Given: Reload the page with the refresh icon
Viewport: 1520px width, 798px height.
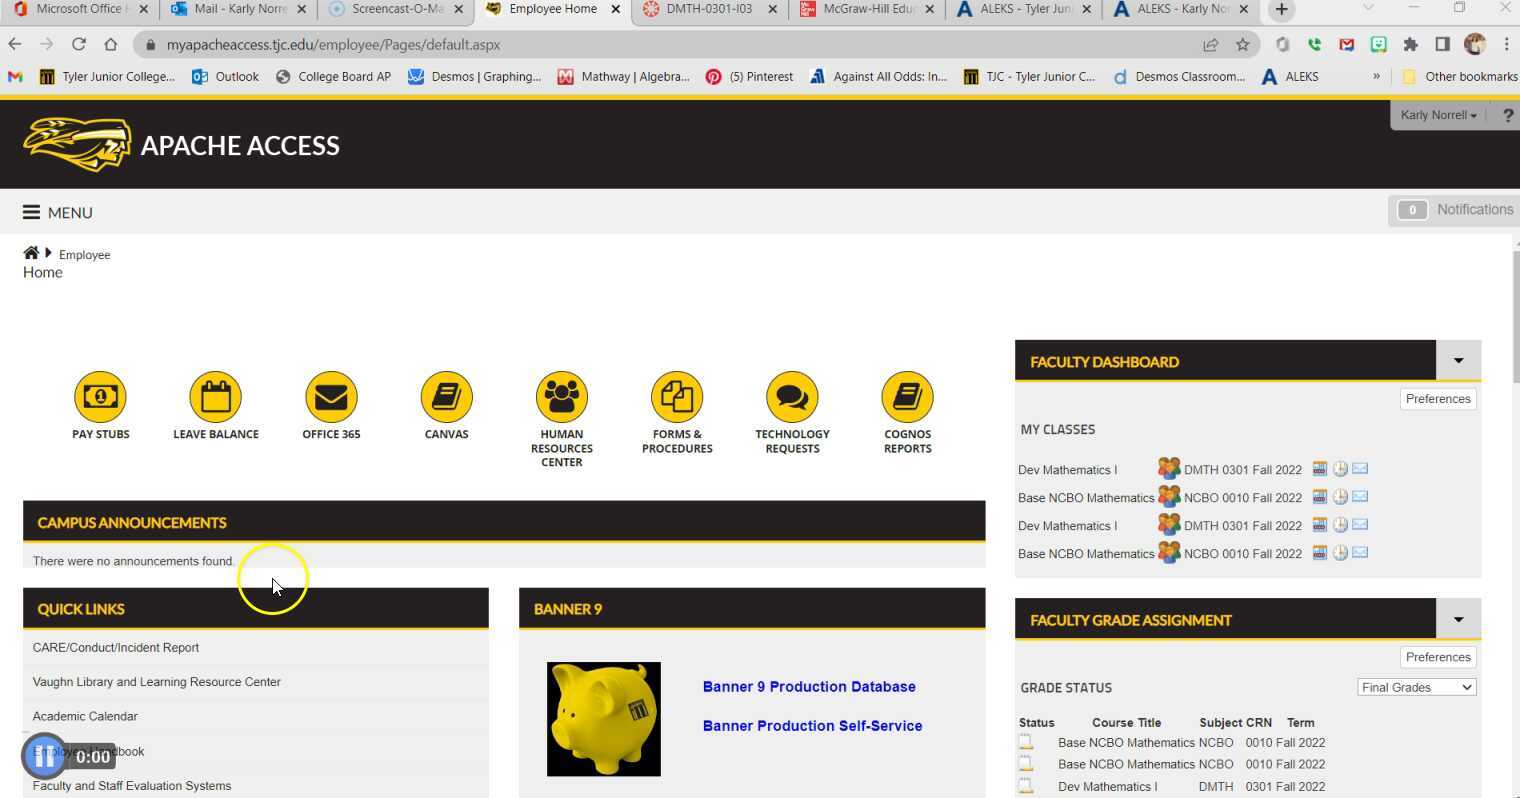Looking at the screenshot, I should [78, 44].
